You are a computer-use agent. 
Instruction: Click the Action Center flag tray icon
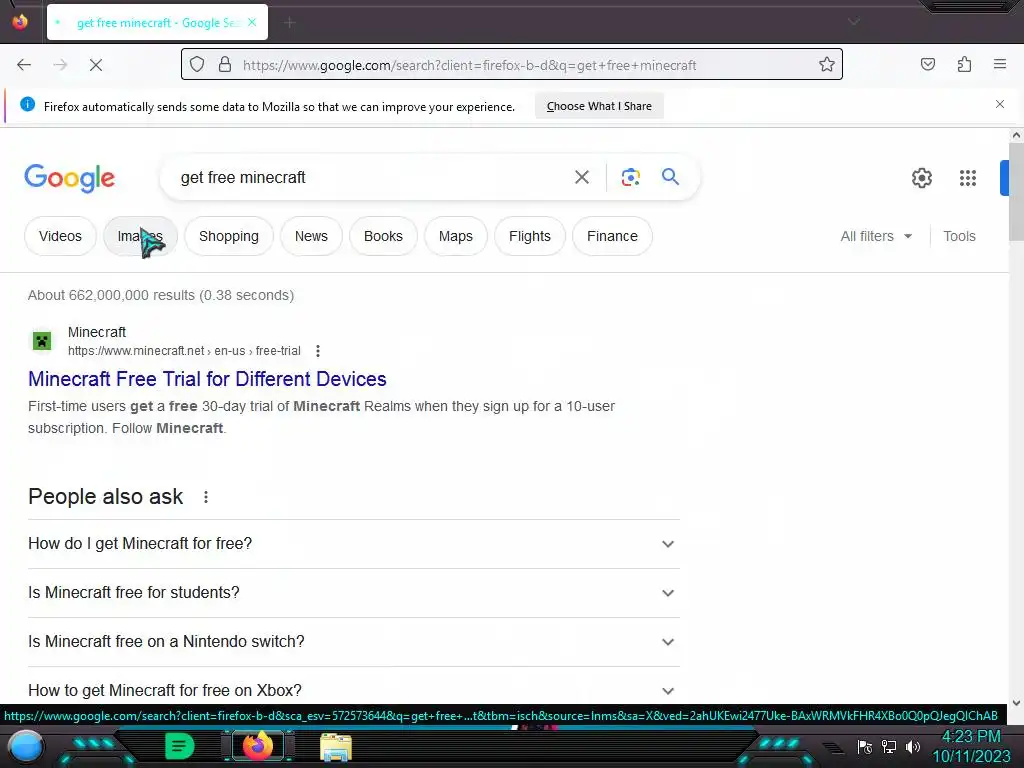click(865, 746)
